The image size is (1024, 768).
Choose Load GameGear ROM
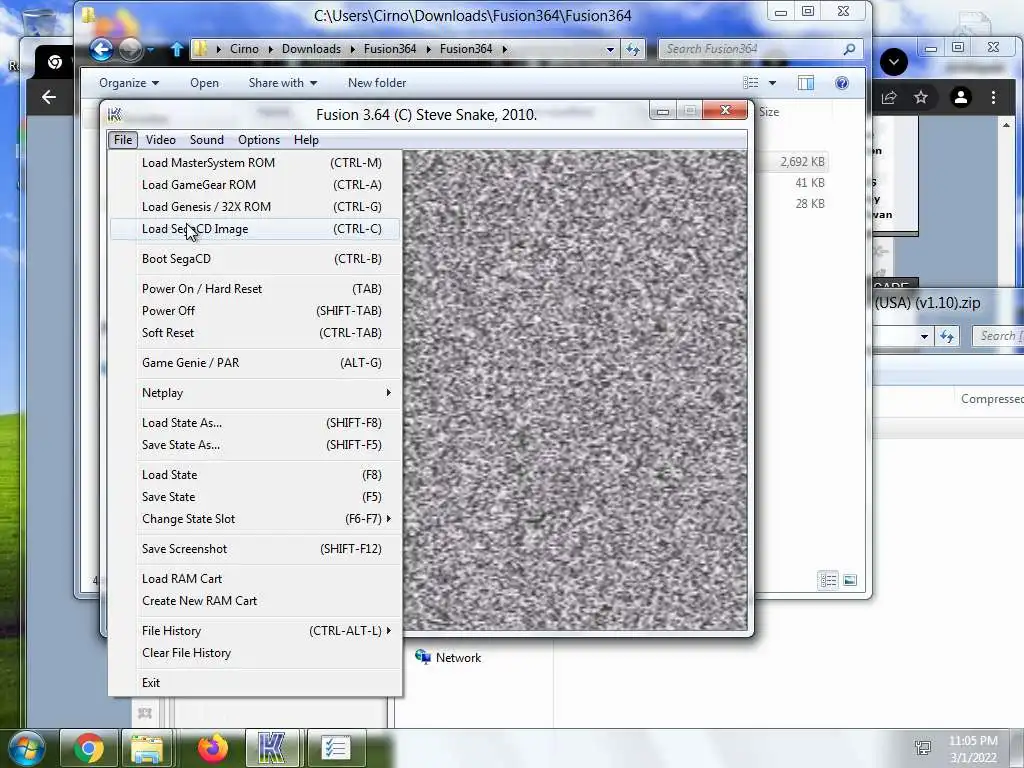coord(255,185)
